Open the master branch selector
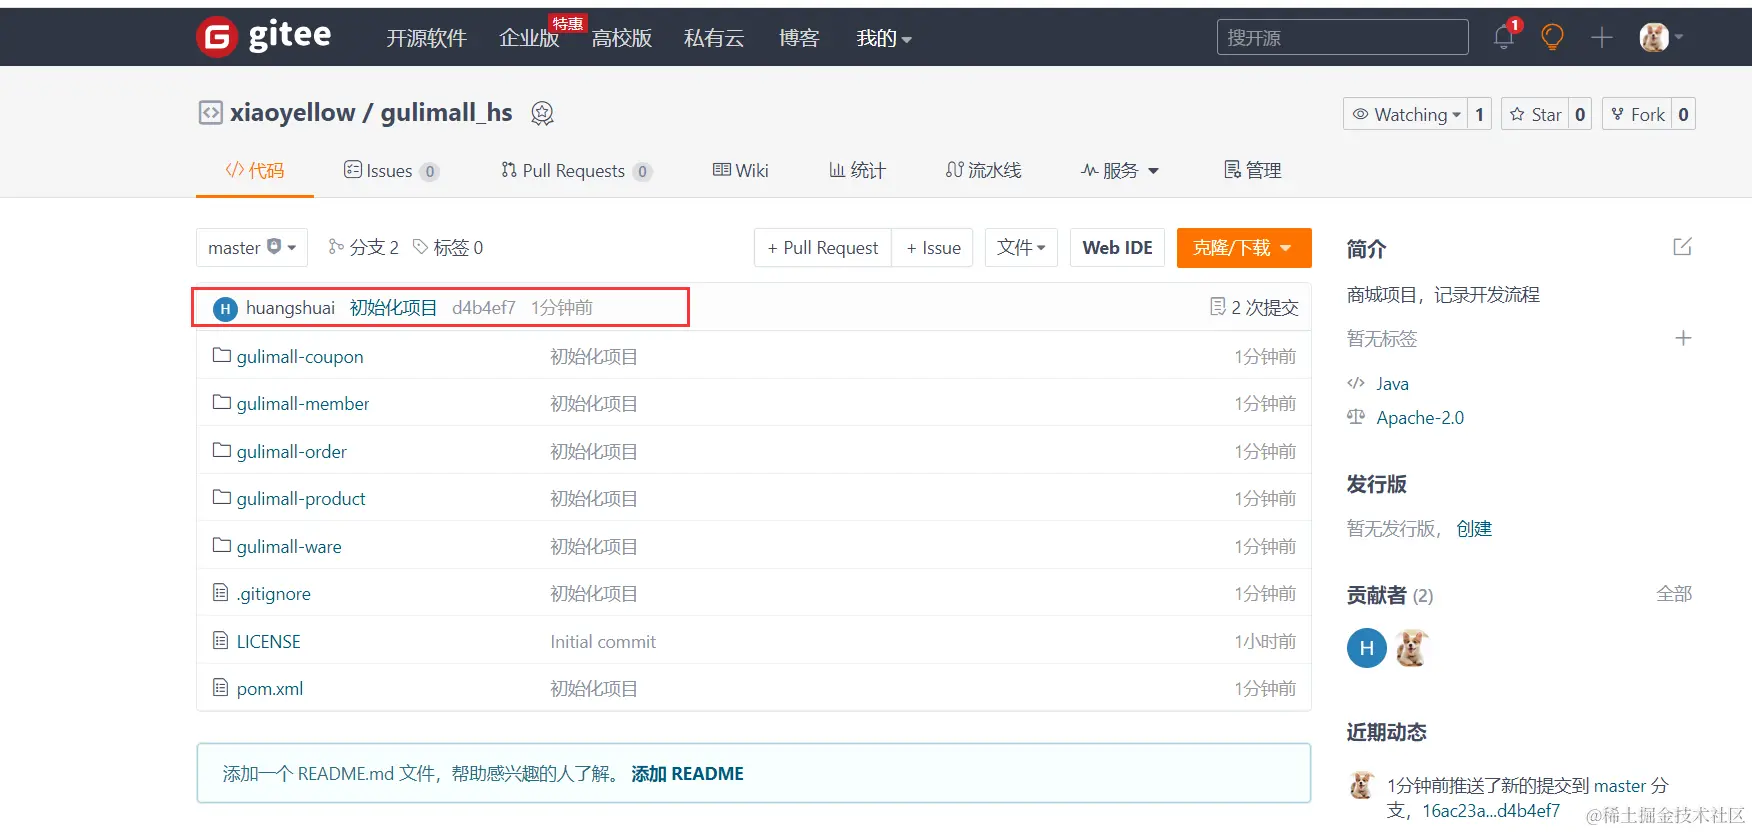Screen dimensions: 1752x832 pyautogui.click(x=252, y=247)
